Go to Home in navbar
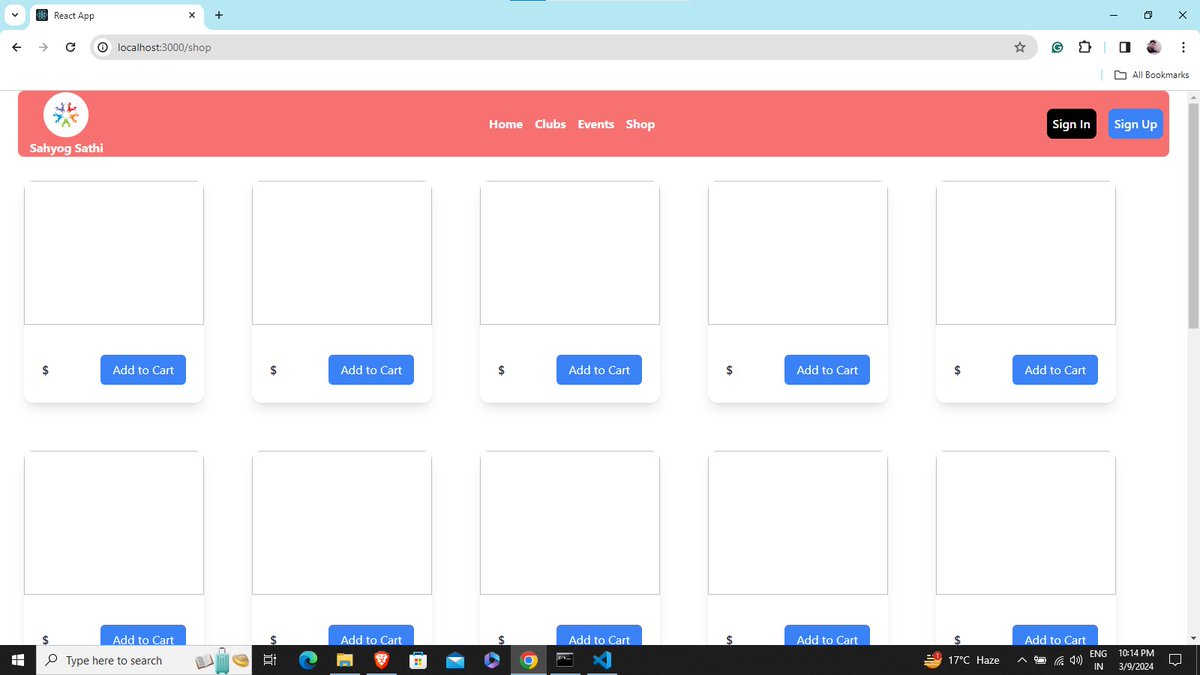Viewport: 1200px width, 675px height. pyautogui.click(x=506, y=124)
